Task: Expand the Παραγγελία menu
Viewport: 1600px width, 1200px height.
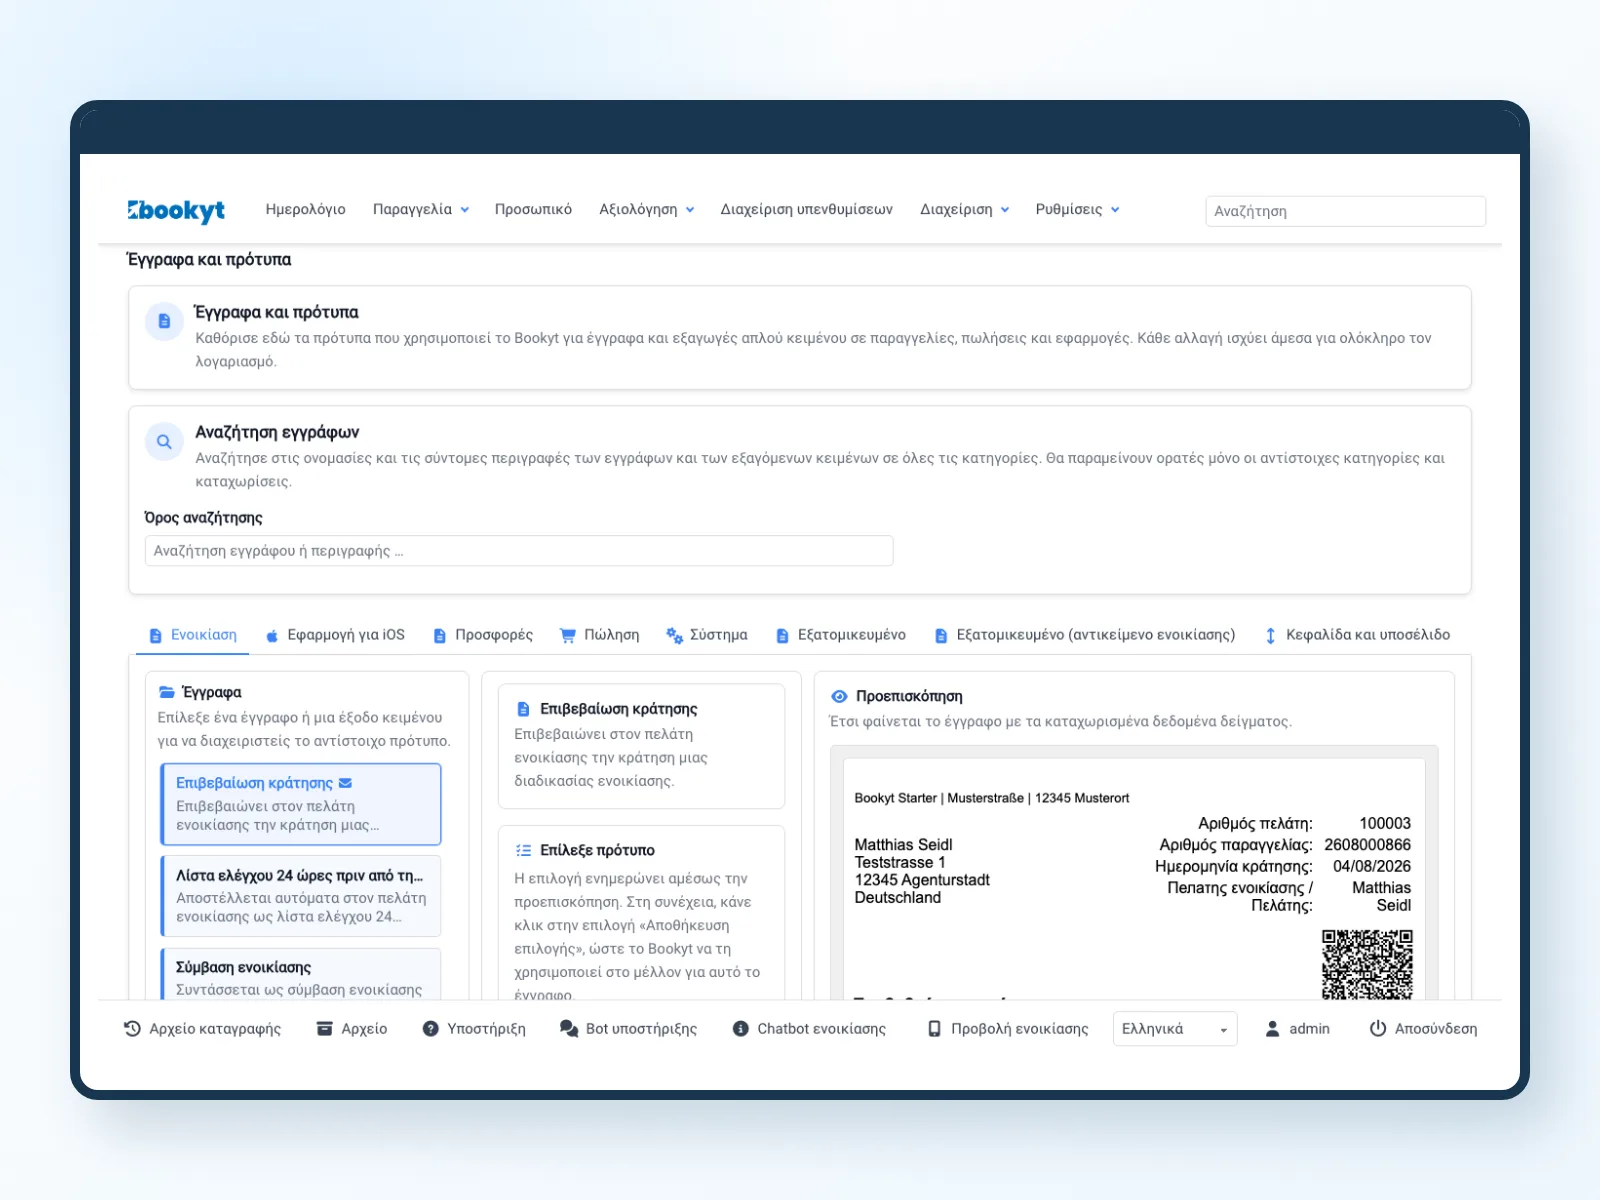Action: coord(421,210)
